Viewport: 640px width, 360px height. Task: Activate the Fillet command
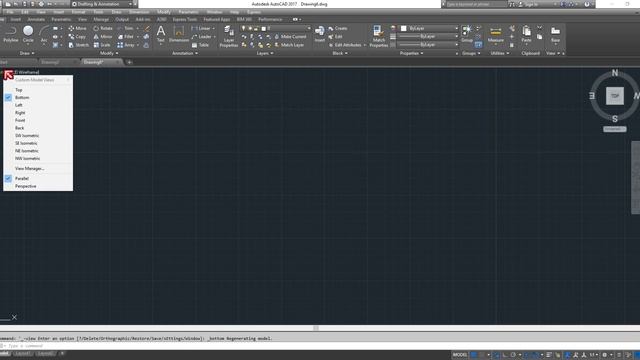pyautogui.click(x=125, y=37)
